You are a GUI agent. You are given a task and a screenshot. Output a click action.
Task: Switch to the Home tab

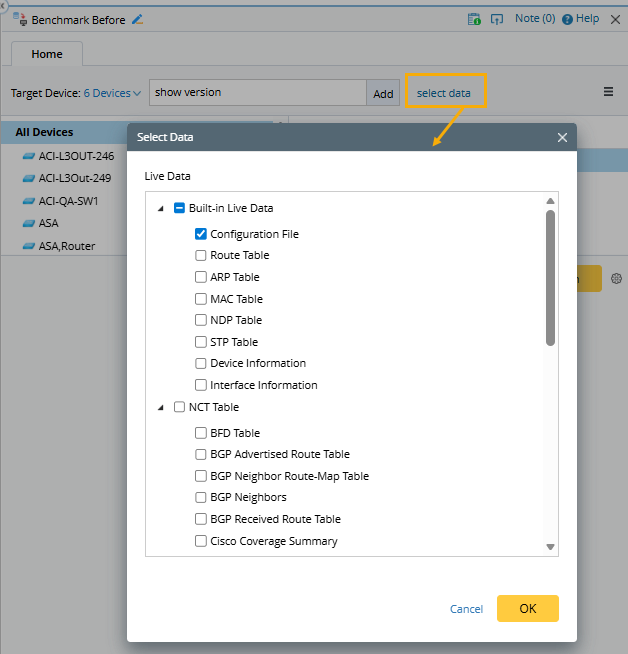(47, 54)
